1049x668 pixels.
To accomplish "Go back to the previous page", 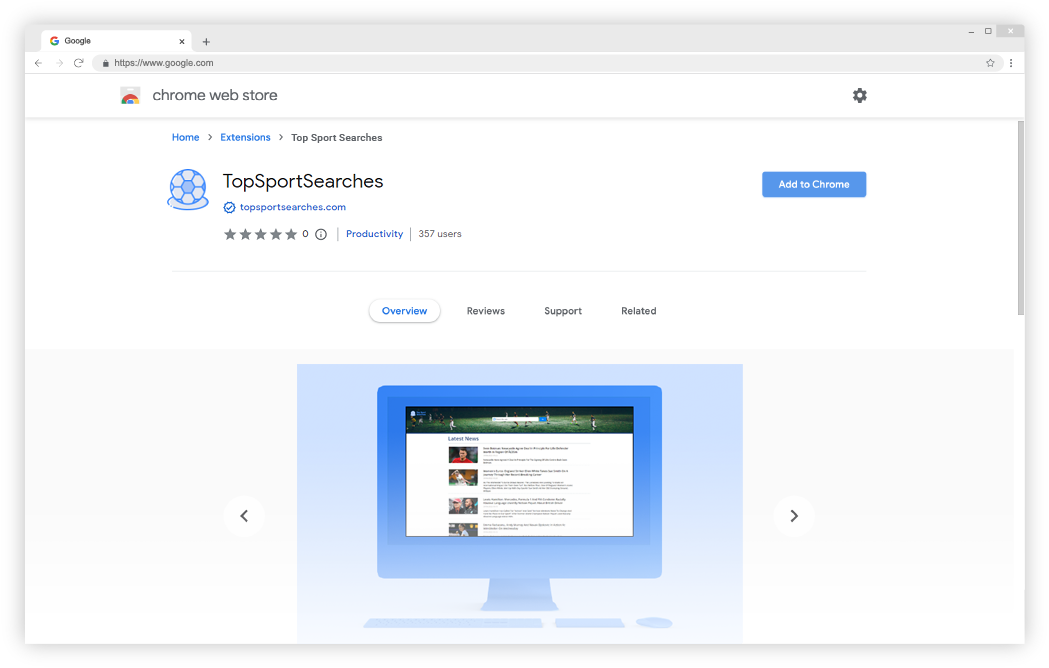I will 38,63.
